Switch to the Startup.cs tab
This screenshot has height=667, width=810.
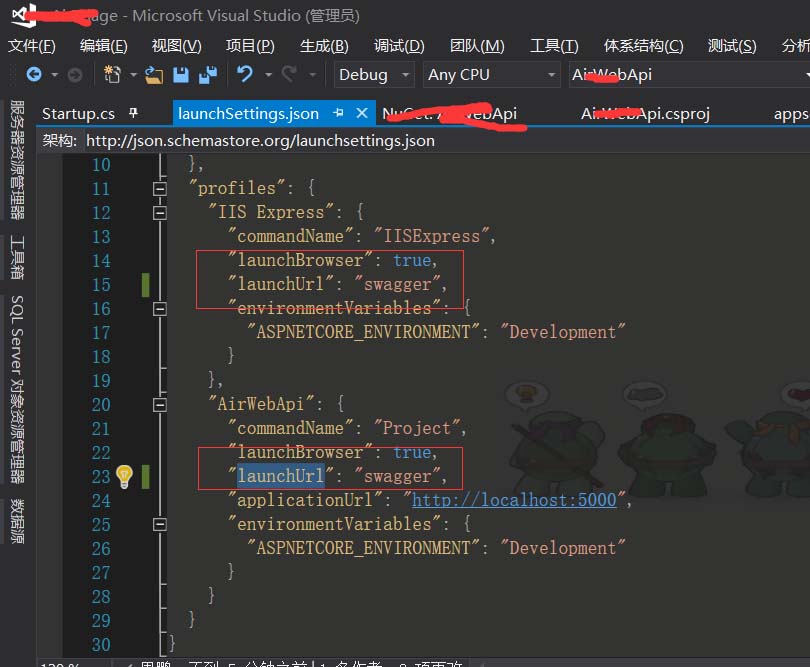[x=79, y=113]
